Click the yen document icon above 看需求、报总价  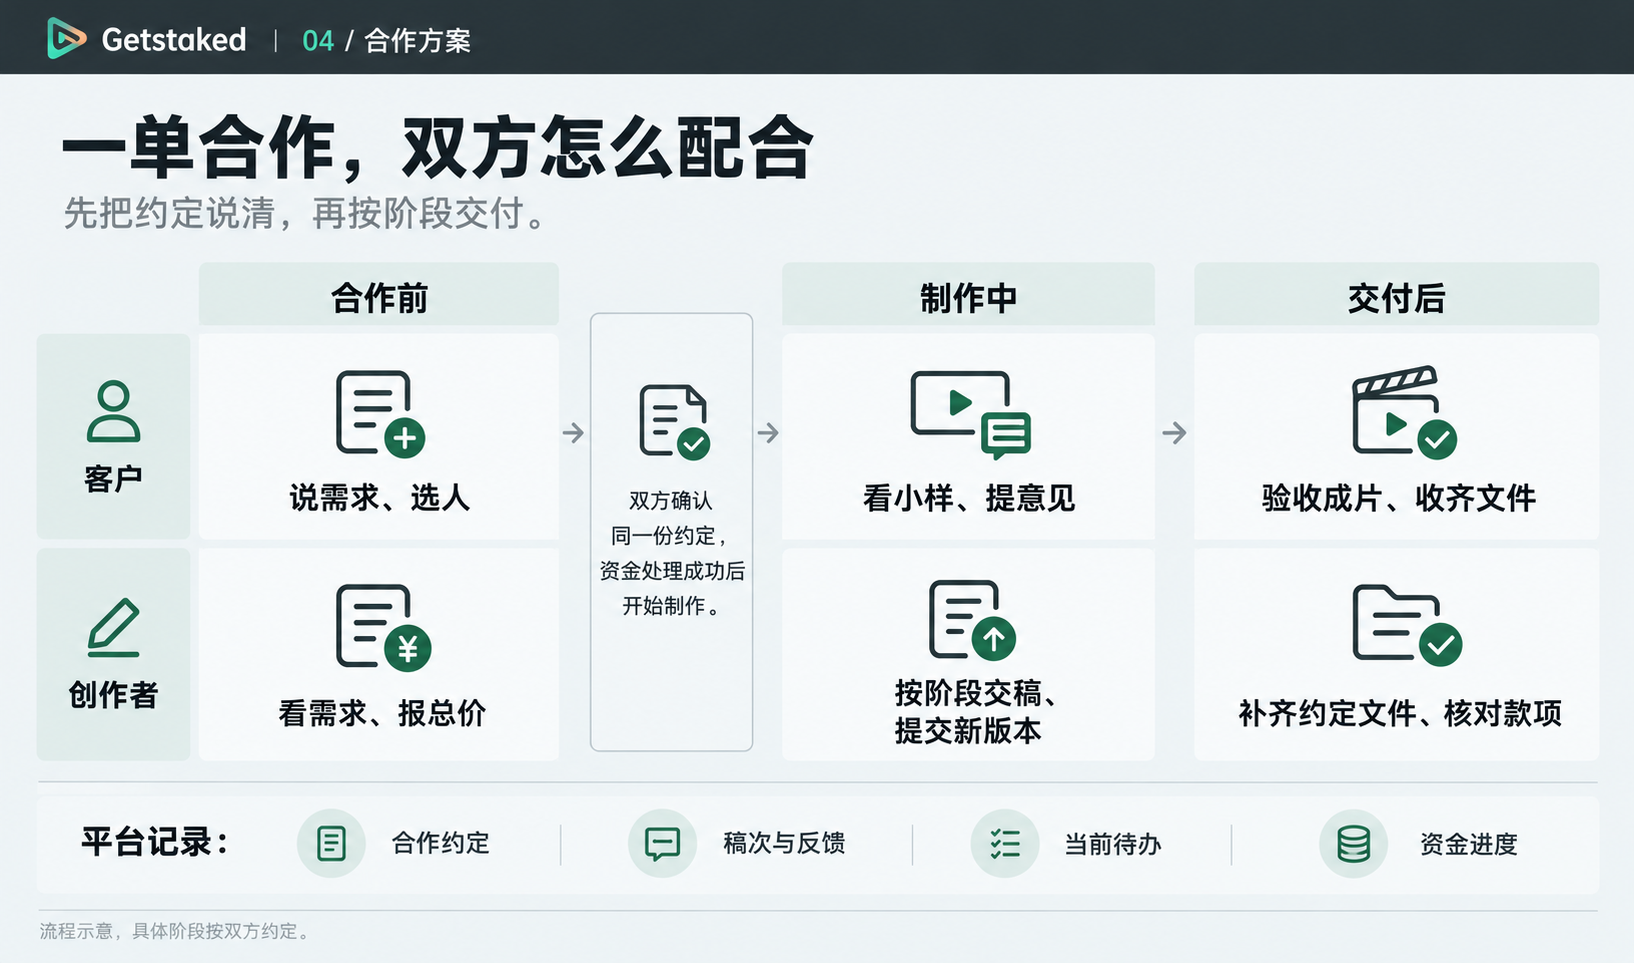click(x=383, y=627)
